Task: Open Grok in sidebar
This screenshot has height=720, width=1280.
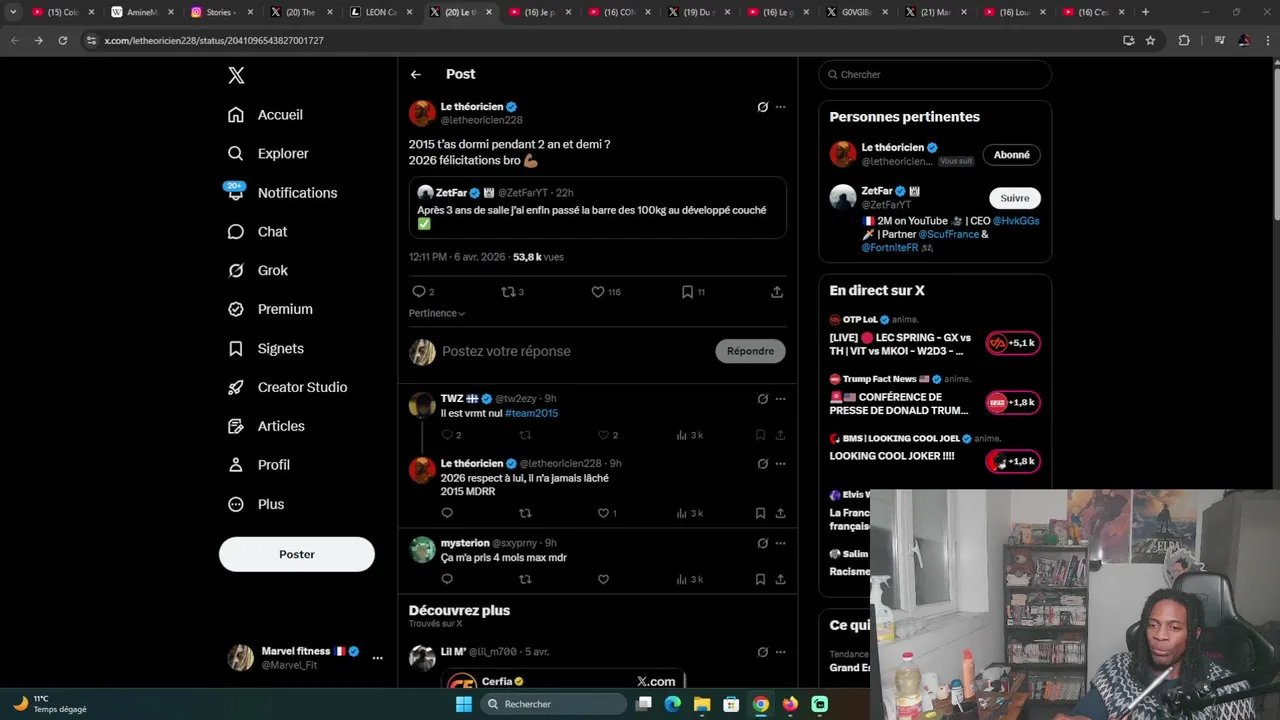Action: 258,271
